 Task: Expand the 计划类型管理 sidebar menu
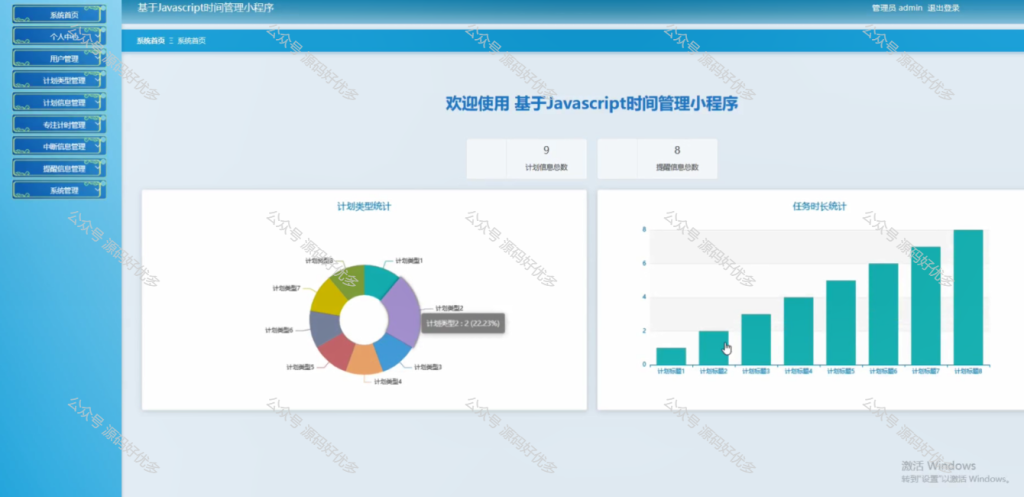[x=59, y=80]
